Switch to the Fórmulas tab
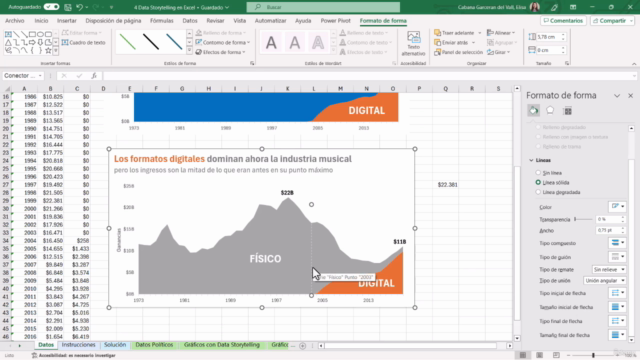 pos(161,20)
